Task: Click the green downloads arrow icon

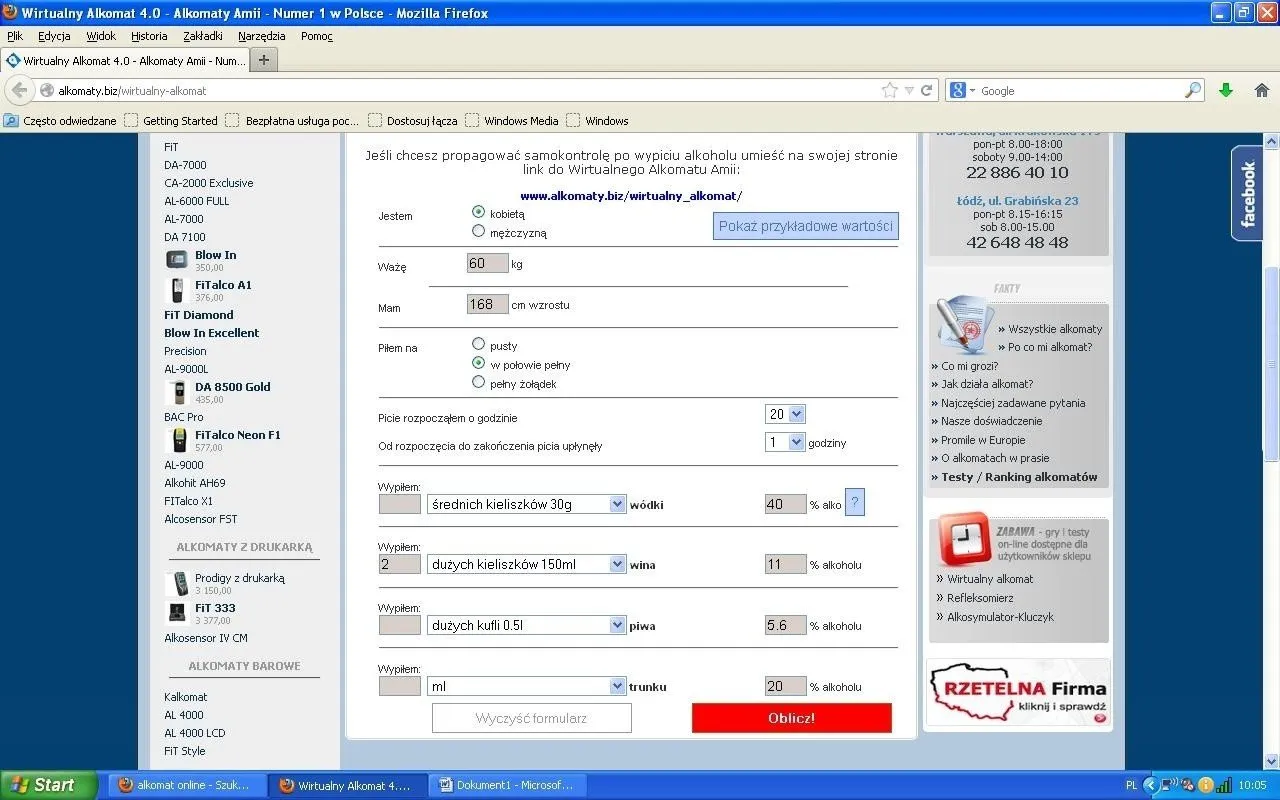Action: (x=1226, y=90)
